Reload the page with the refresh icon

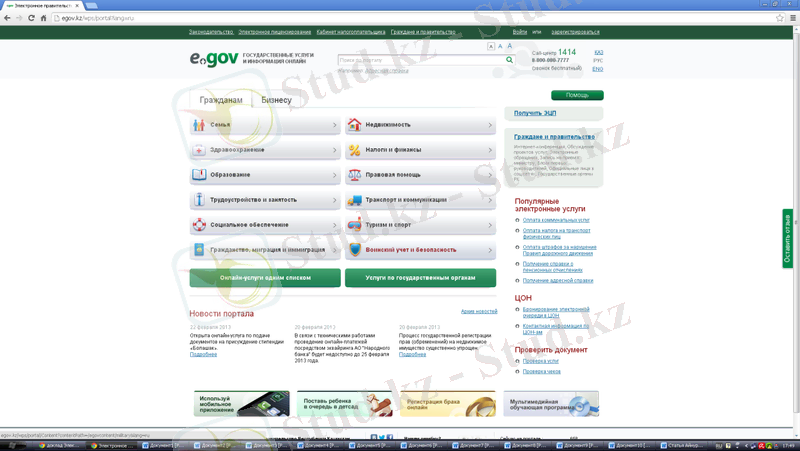pyautogui.click(x=31, y=18)
